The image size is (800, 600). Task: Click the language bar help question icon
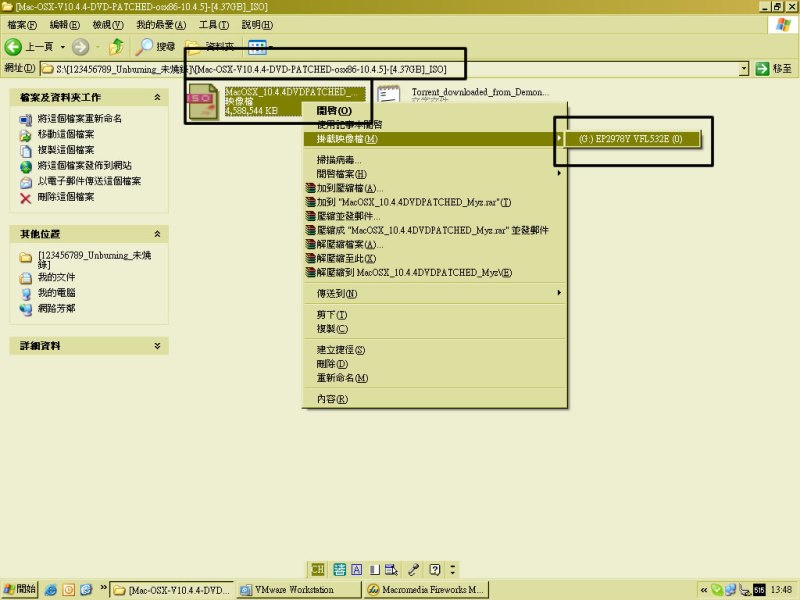[x=435, y=569]
